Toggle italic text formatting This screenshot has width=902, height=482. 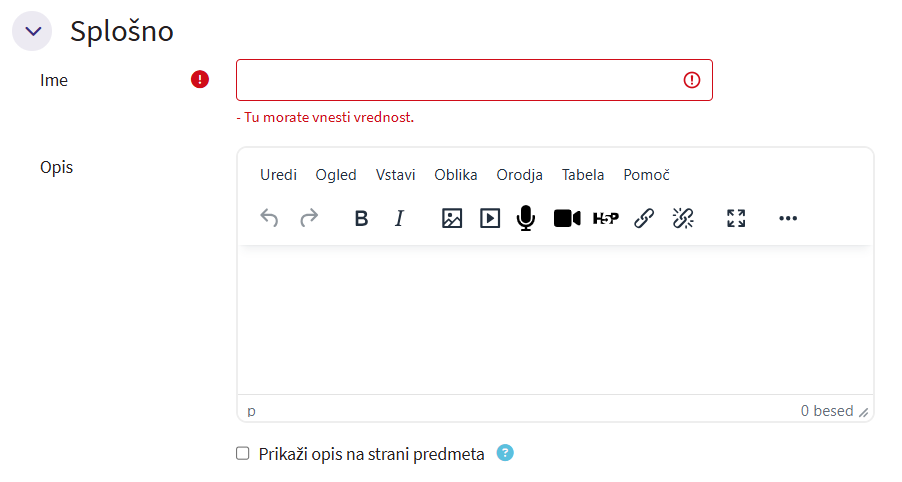pyautogui.click(x=399, y=218)
